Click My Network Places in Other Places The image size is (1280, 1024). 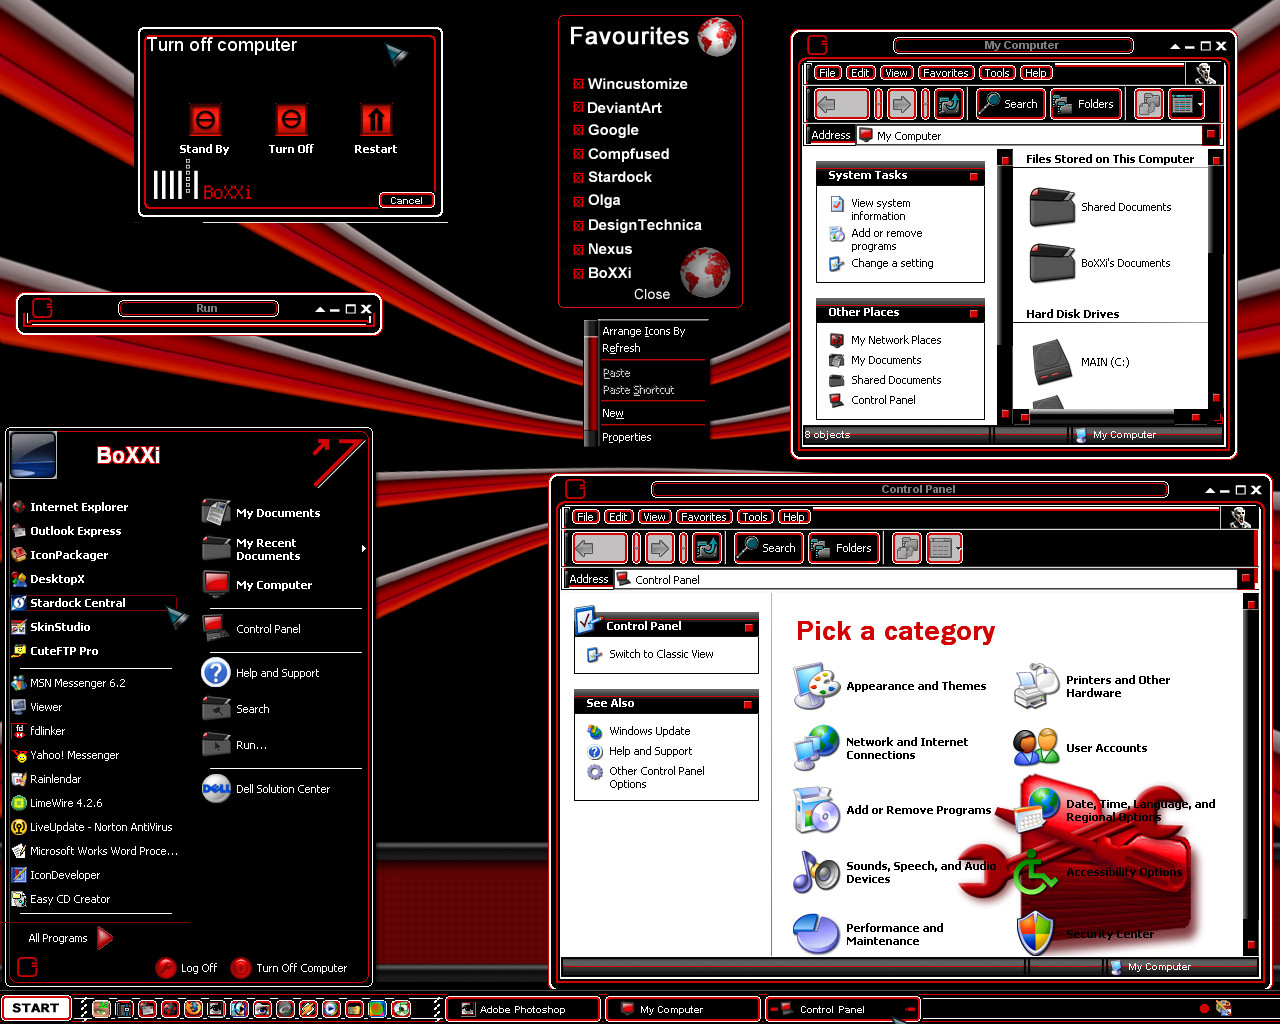click(896, 340)
